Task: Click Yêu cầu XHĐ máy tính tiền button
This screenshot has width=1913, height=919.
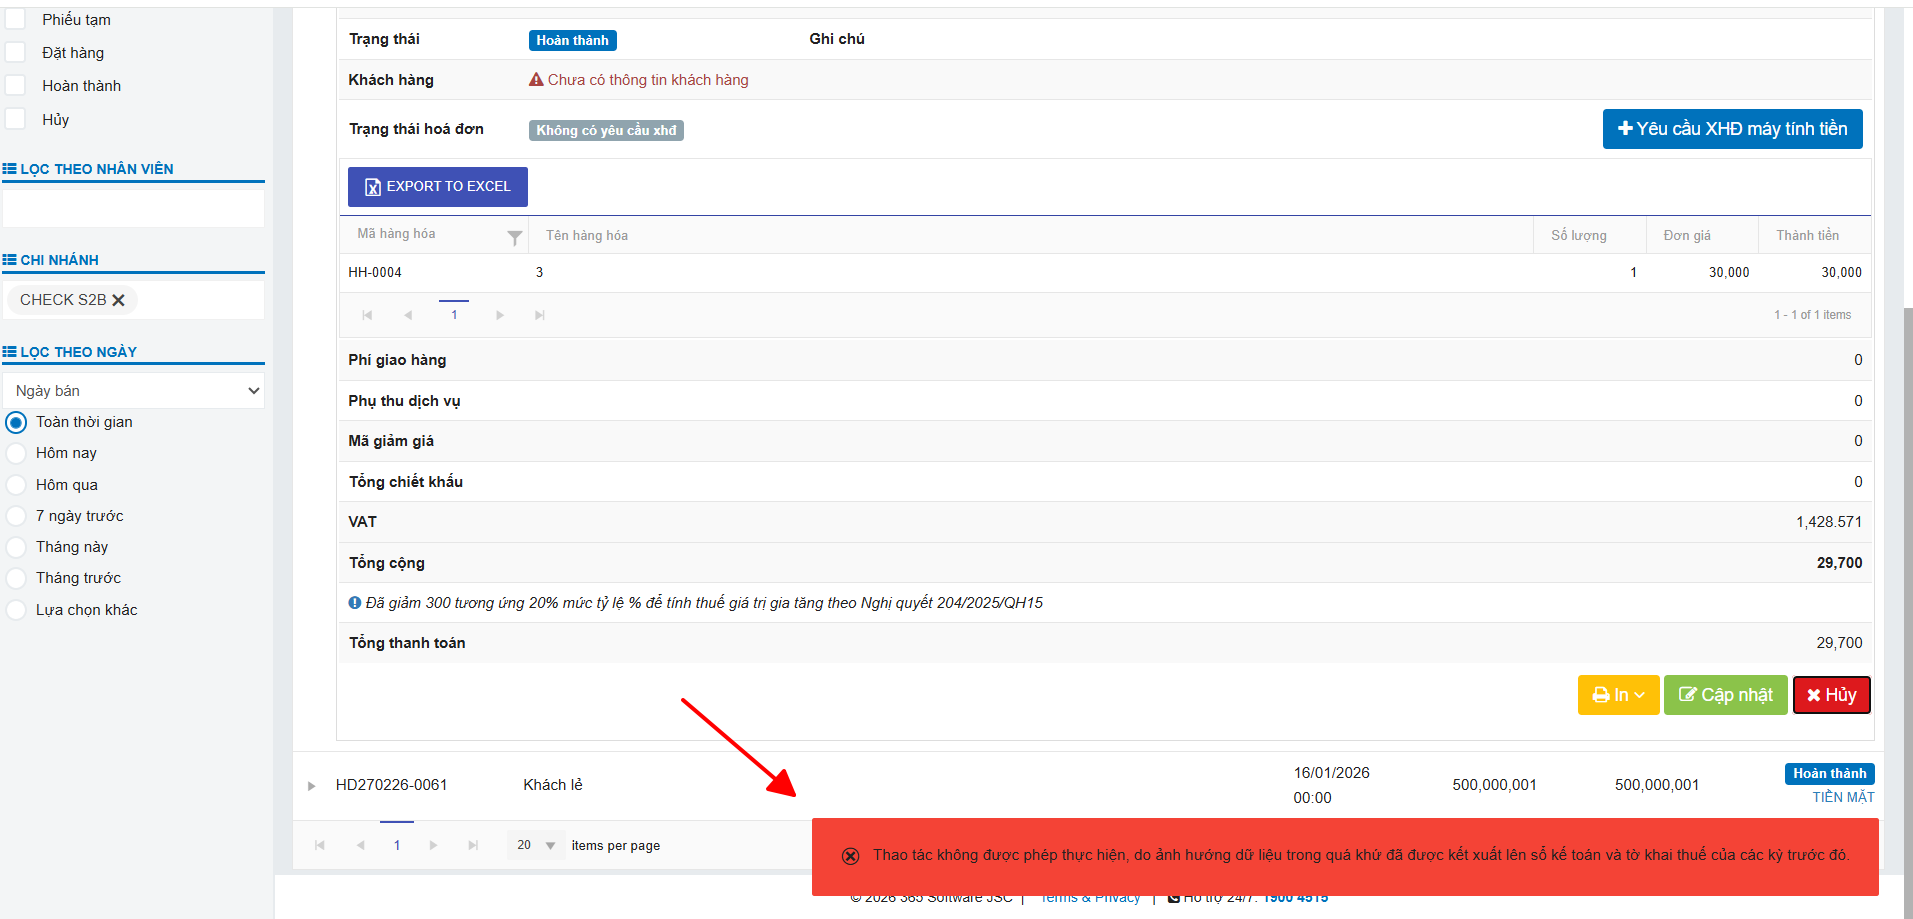Action: [x=1732, y=129]
